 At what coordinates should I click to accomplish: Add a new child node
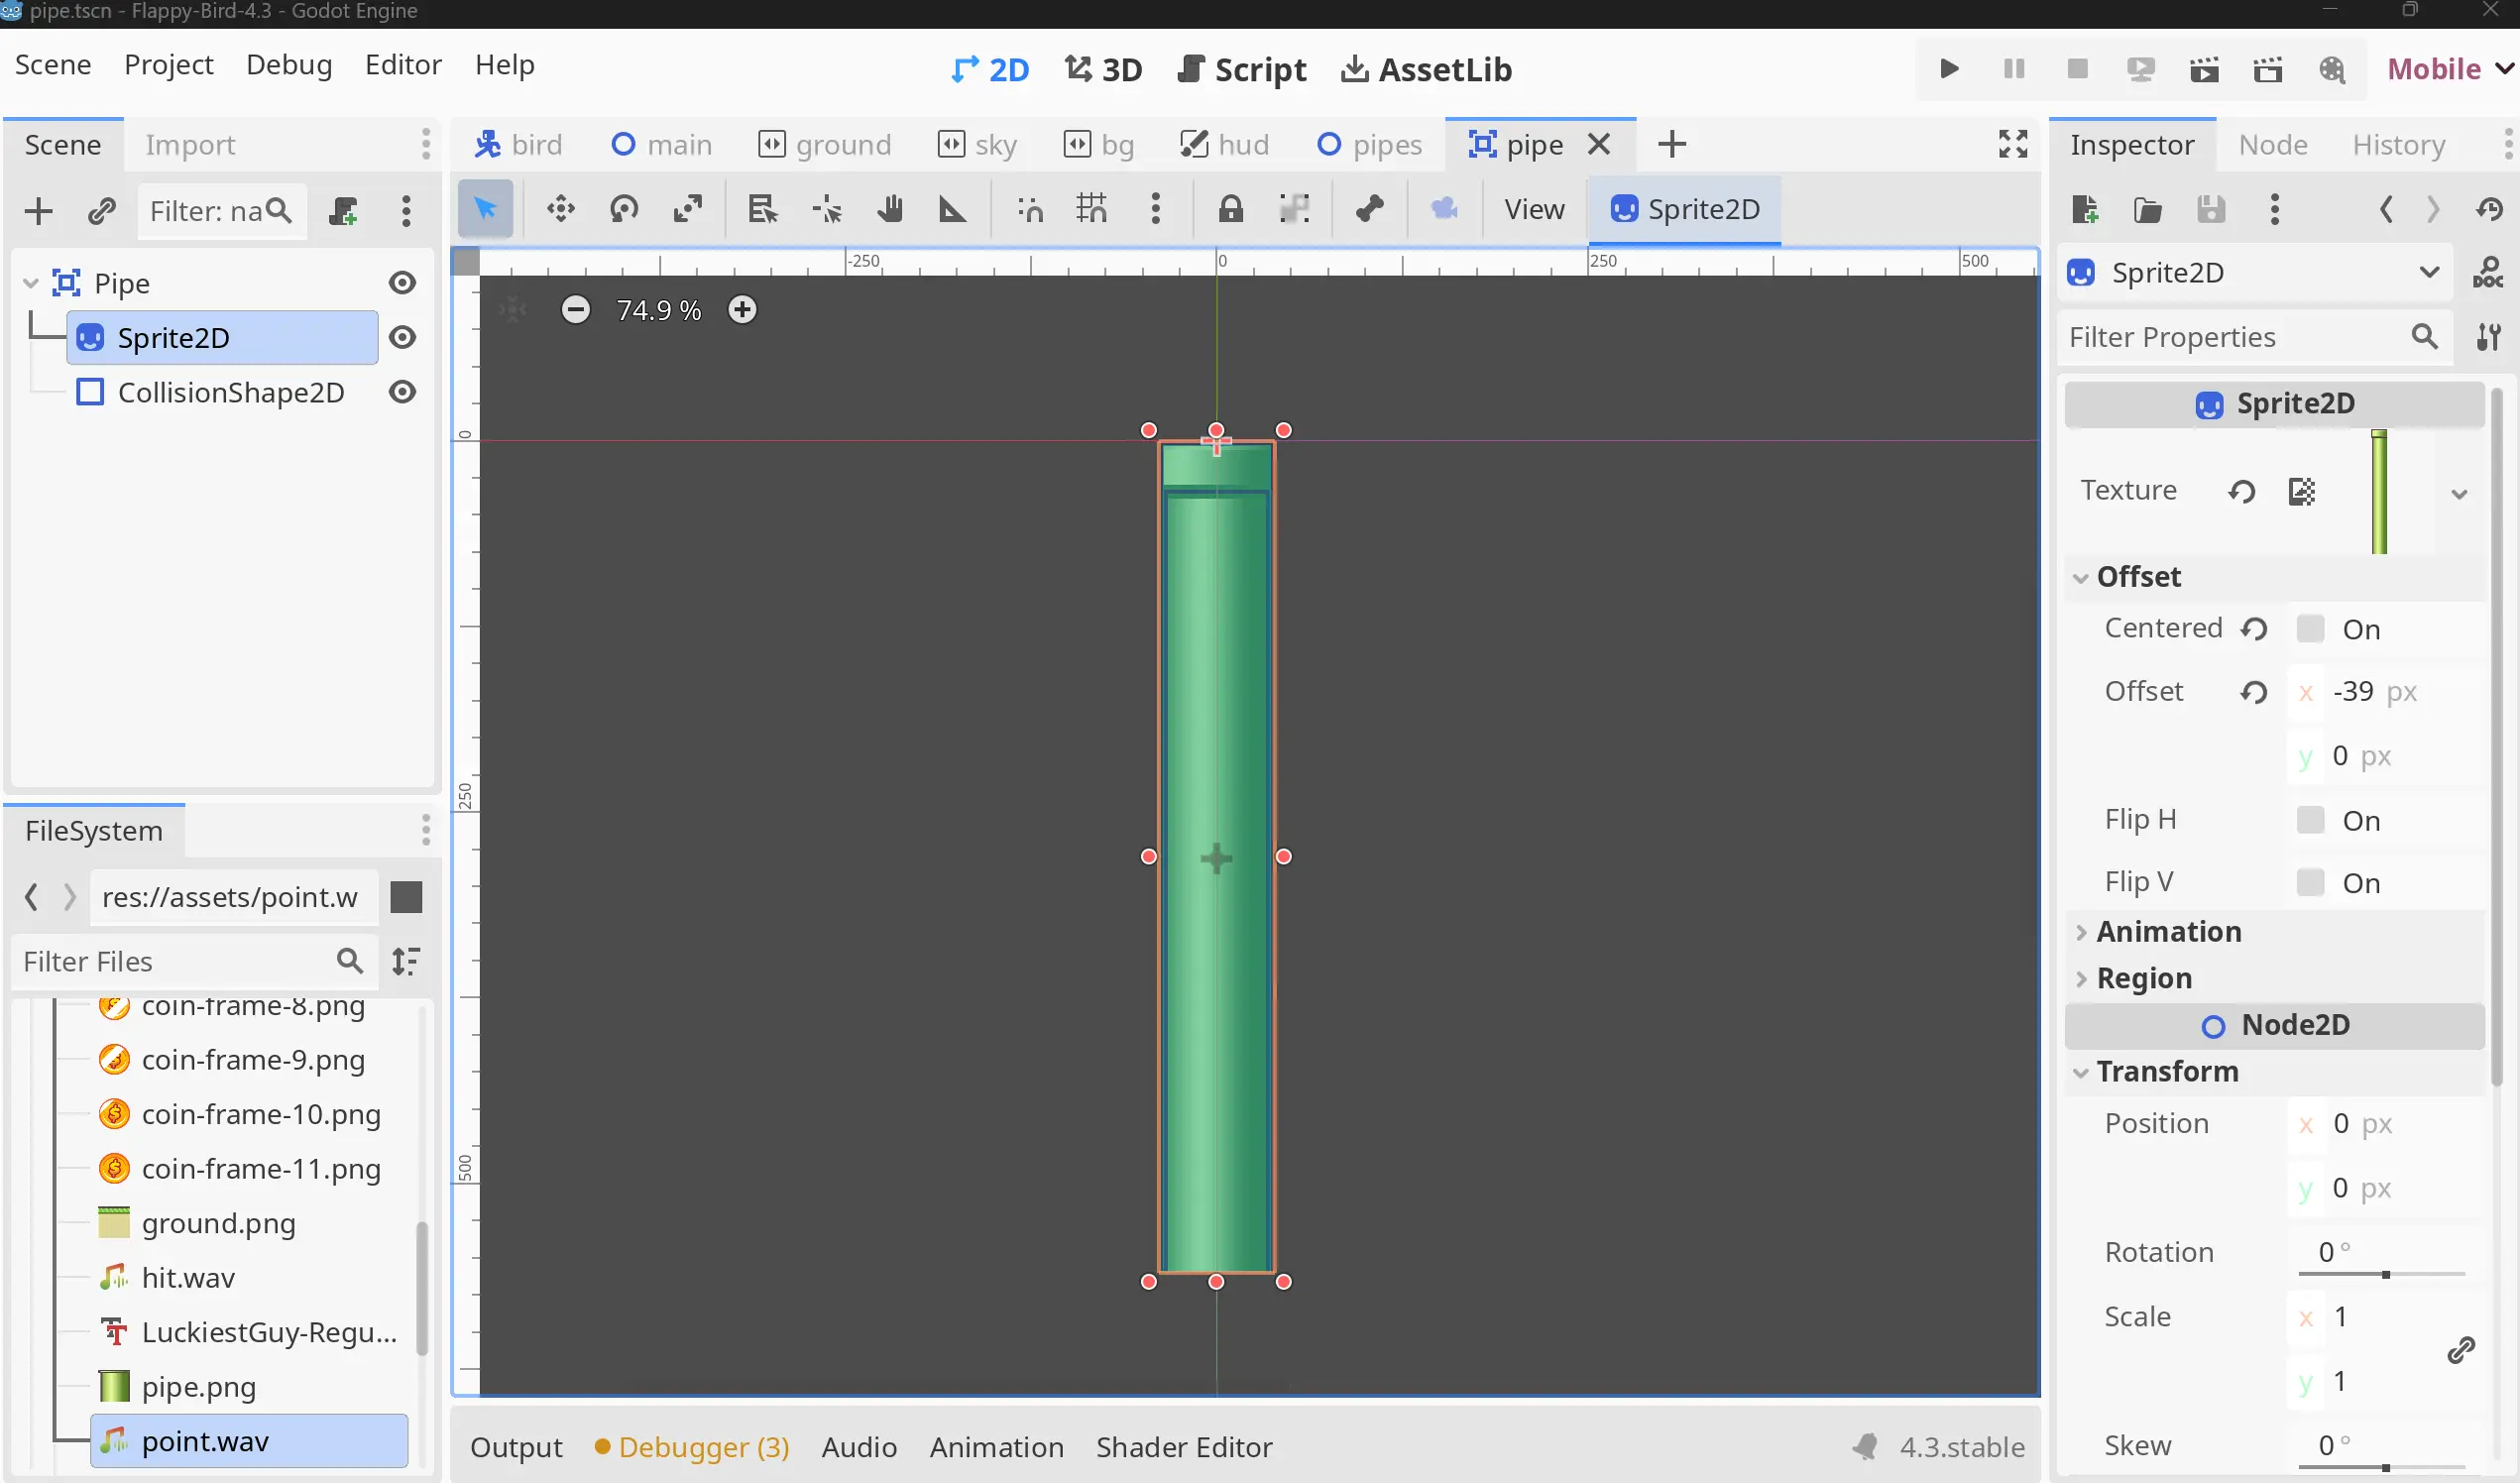tap(38, 211)
